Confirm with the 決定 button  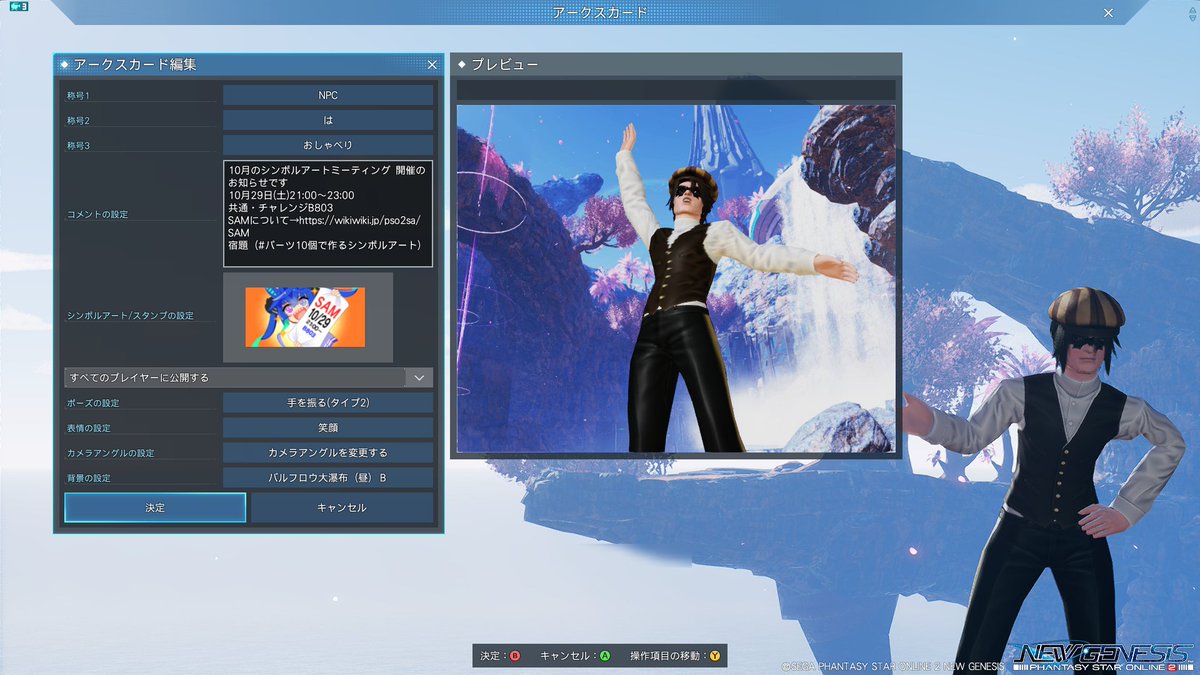click(155, 507)
